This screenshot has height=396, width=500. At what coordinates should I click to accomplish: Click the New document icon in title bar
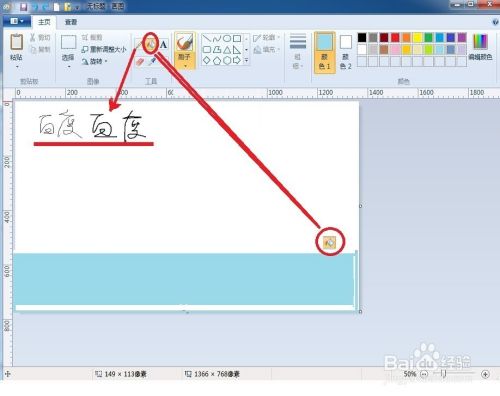click(57, 6)
